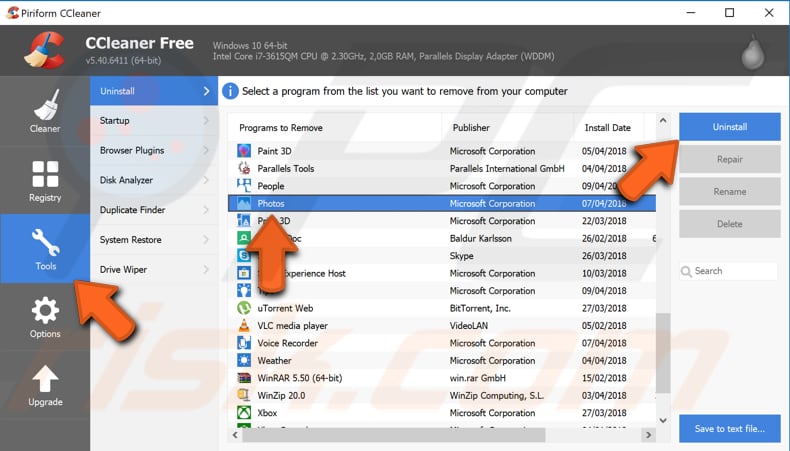
Task: Click the Parallels Tools icon
Action: tap(244, 168)
